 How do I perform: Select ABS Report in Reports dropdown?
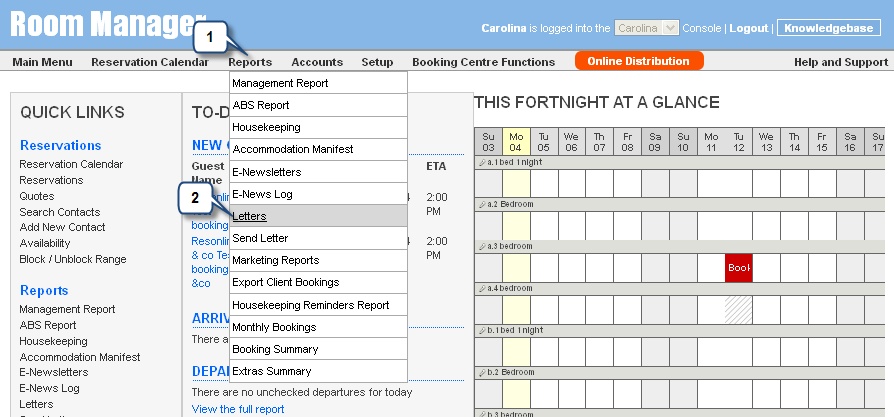tap(318, 105)
